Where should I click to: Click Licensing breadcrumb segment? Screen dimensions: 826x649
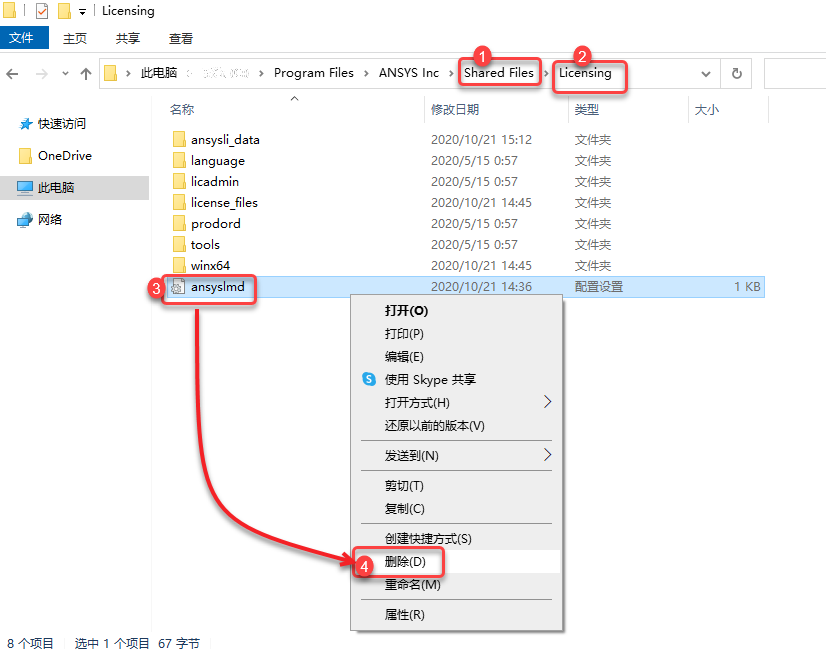coord(585,73)
